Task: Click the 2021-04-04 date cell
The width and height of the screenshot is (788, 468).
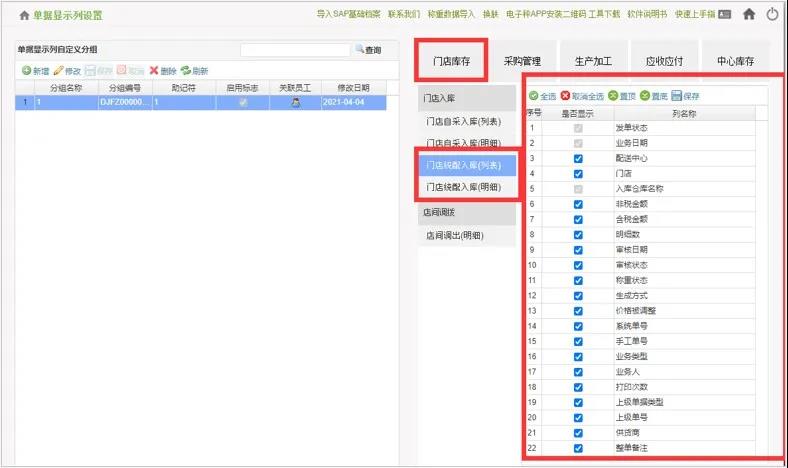Action: (x=354, y=102)
